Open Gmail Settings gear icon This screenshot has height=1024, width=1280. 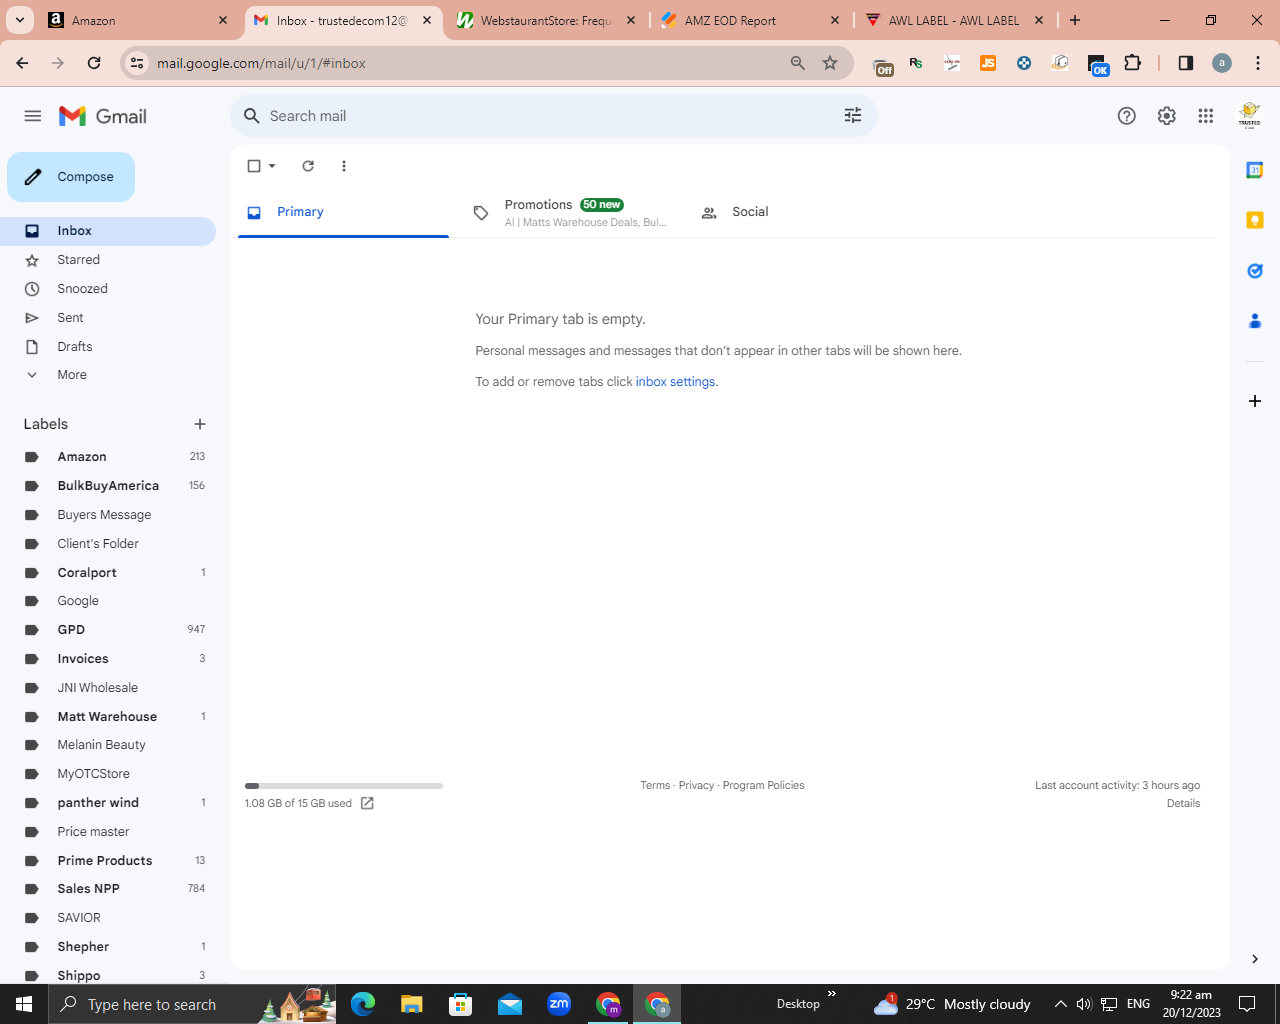[x=1167, y=116]
